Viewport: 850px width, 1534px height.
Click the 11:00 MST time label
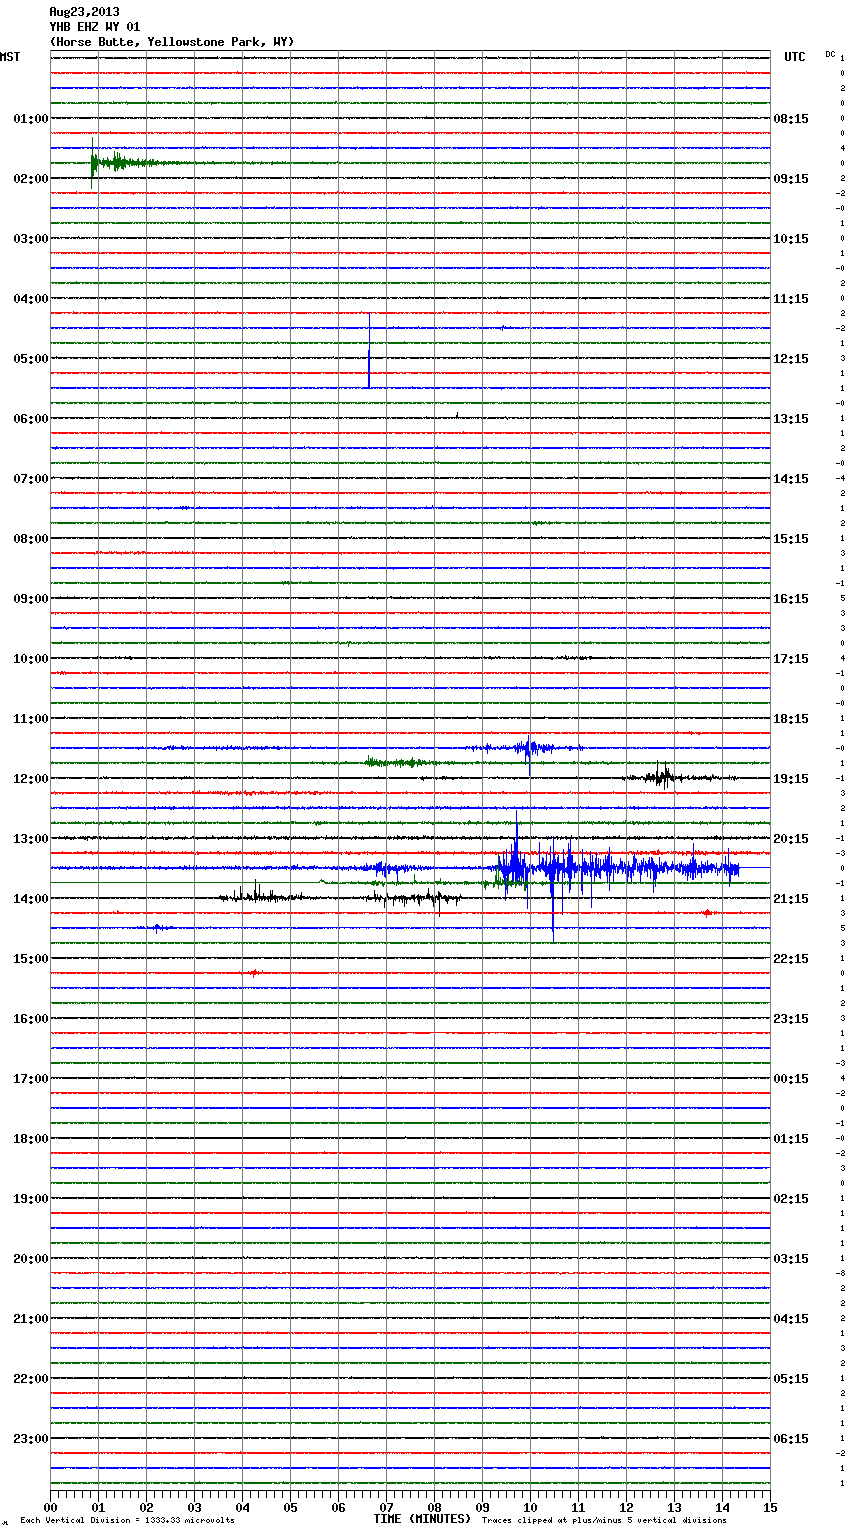click(31, 719)
